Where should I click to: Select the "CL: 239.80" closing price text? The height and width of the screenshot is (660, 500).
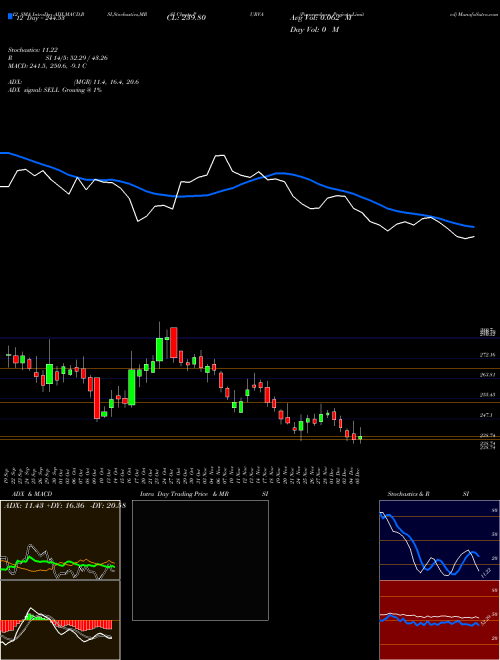[x=185, y=18]
